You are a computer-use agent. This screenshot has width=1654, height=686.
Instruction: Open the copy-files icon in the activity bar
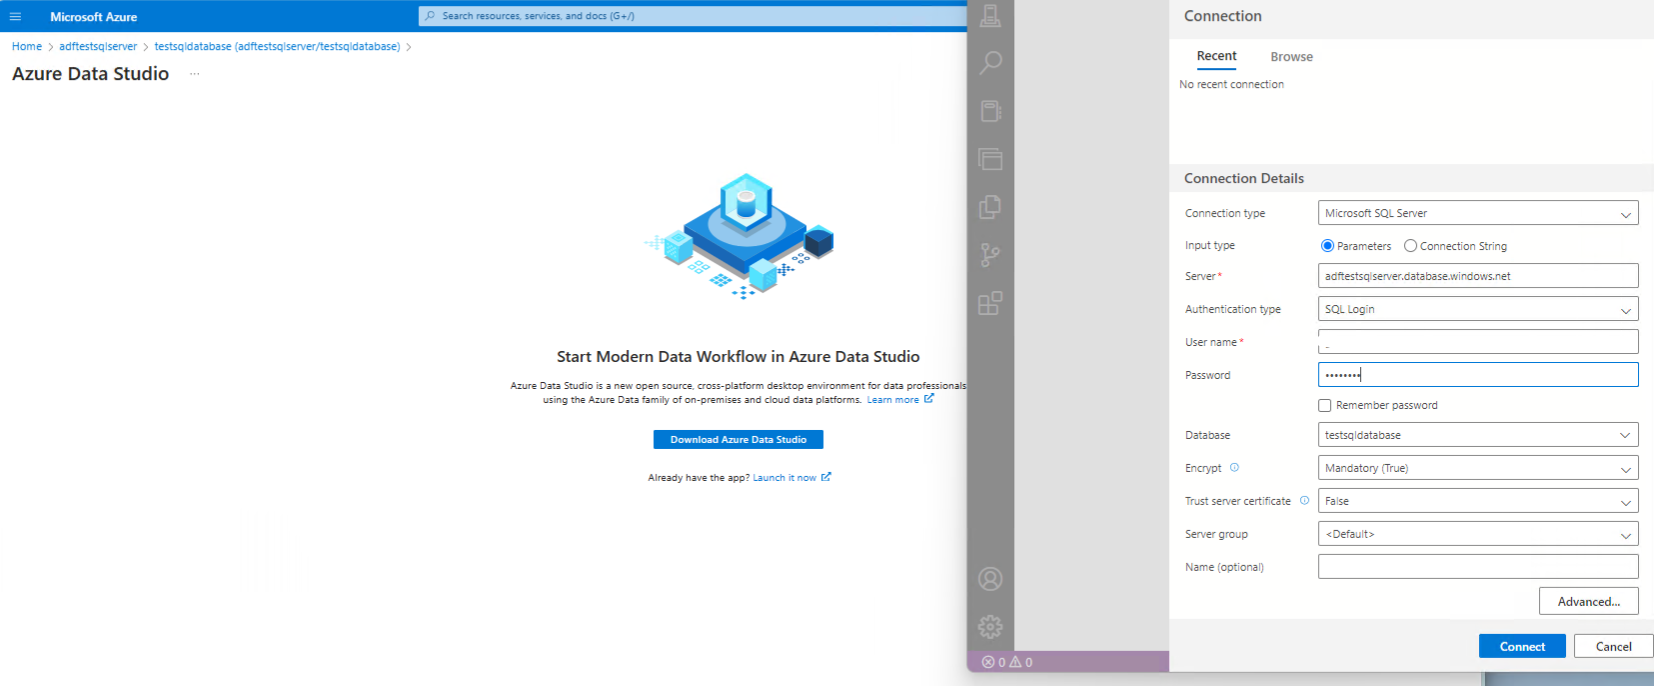[x=990, y=207]
